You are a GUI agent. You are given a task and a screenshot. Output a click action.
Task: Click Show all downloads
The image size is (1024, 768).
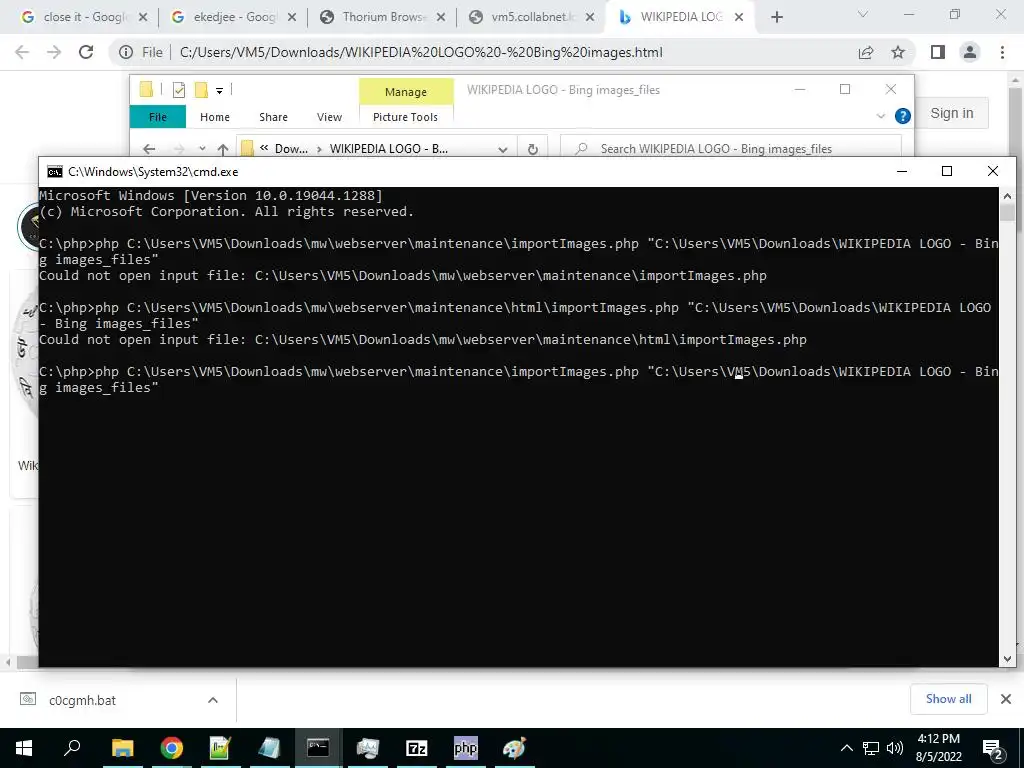(x=948, y=699)
